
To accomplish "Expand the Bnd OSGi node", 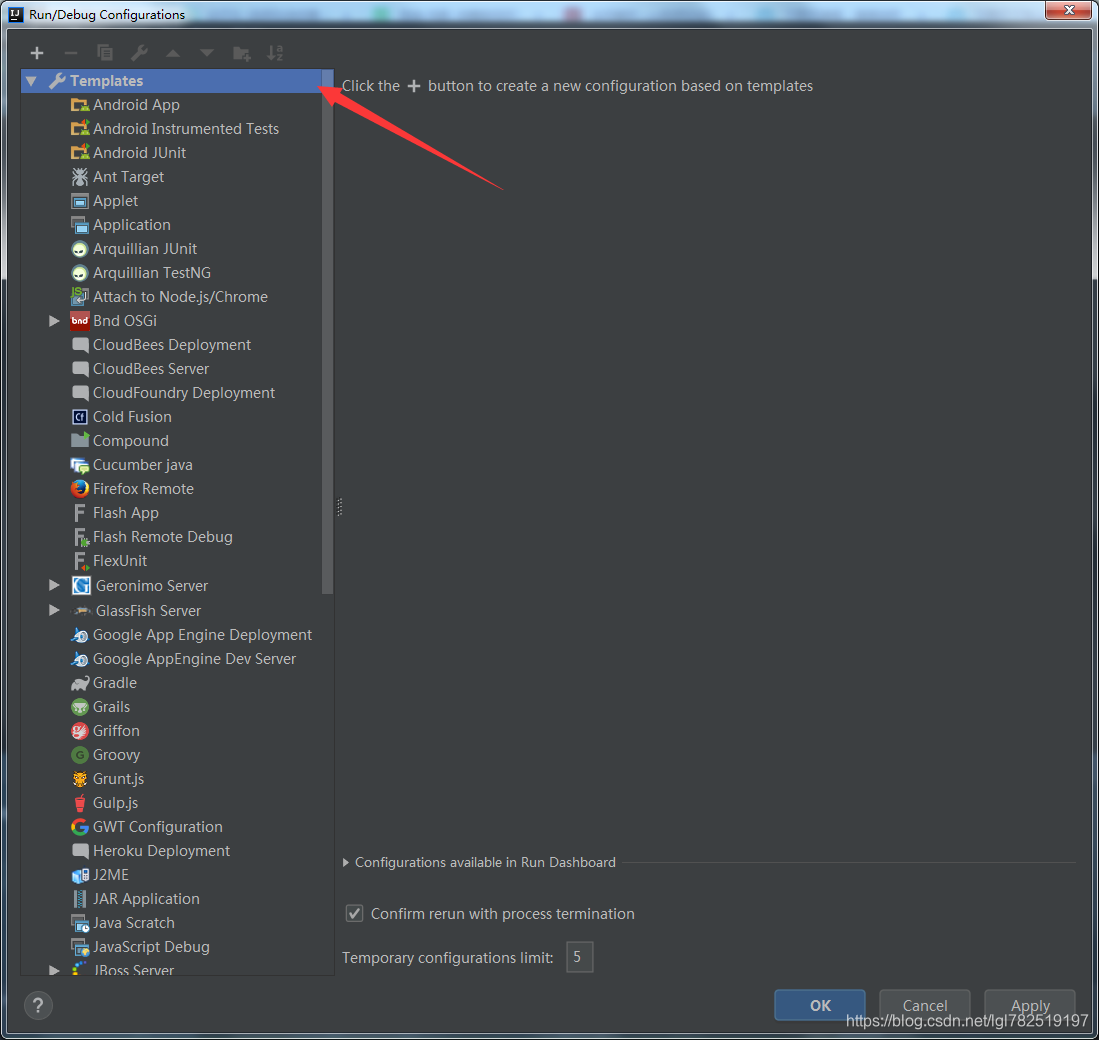I will point(54,321).
